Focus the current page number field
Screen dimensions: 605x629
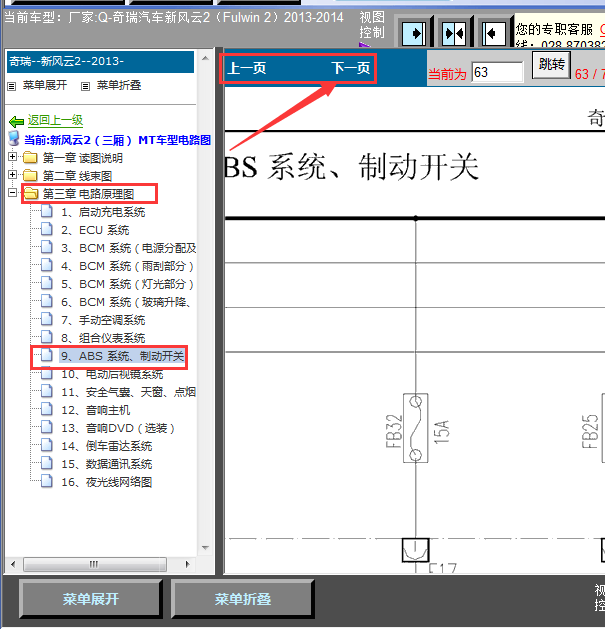coord(497,73)
